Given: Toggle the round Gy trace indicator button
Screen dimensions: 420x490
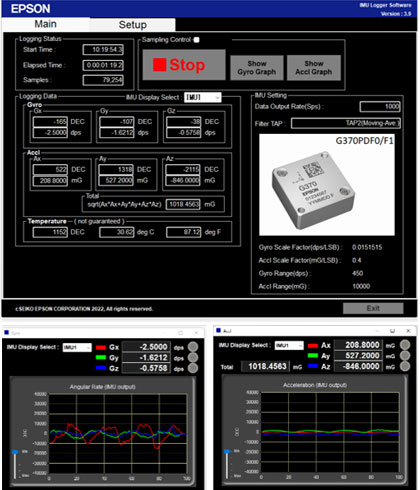Looking at the screenshot, I should click(x=193, y=357).
